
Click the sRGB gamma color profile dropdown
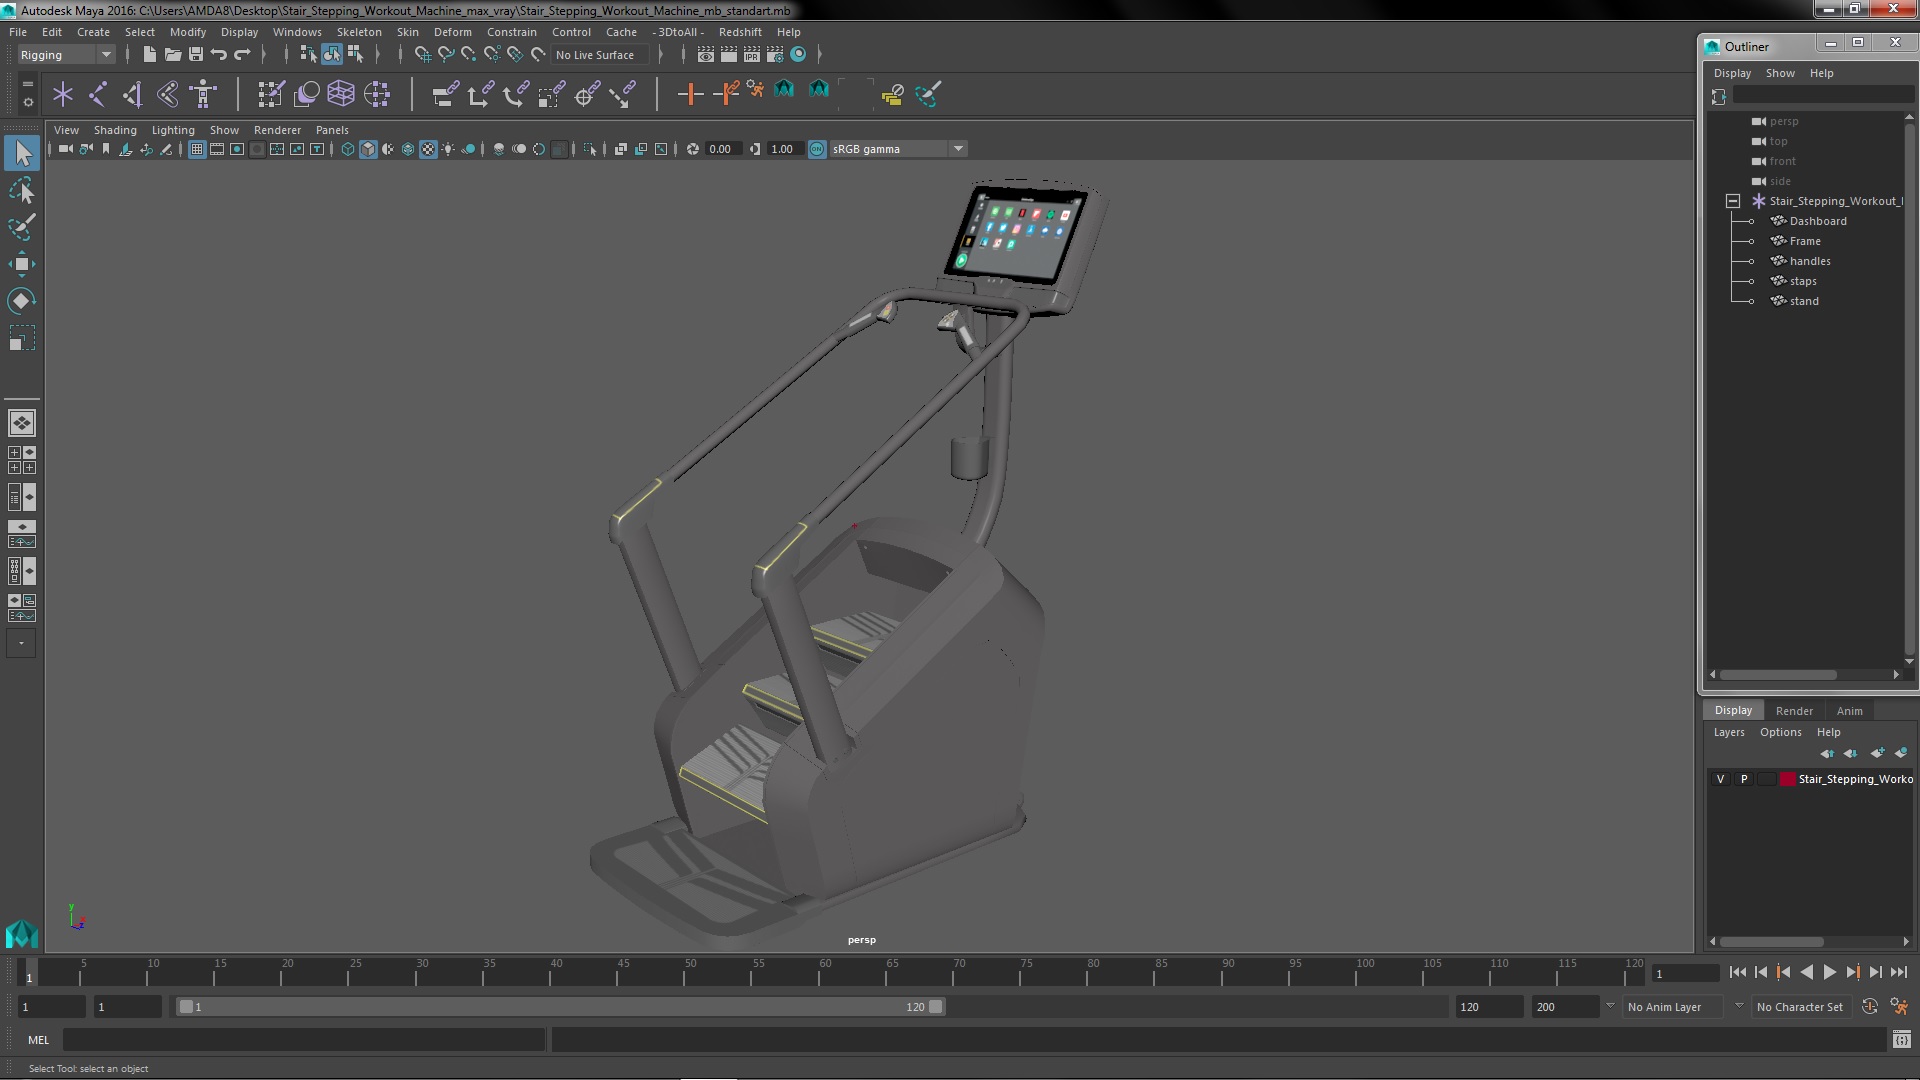(x=890, y=148)
